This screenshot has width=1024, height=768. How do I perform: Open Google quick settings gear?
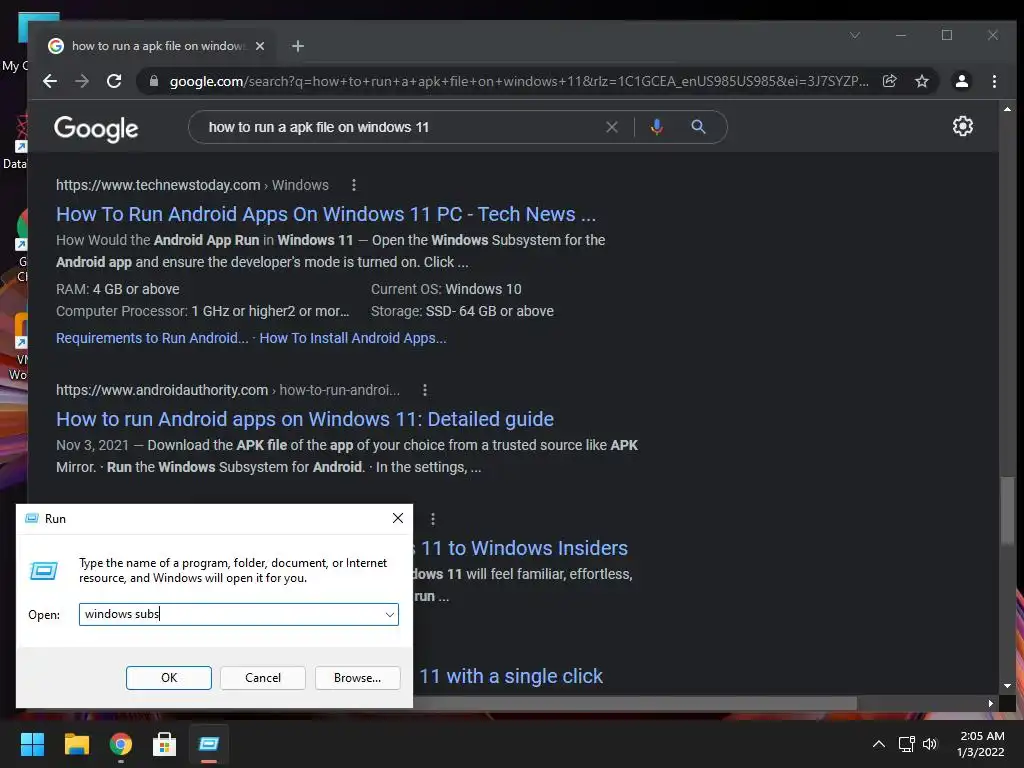[963, 126]
